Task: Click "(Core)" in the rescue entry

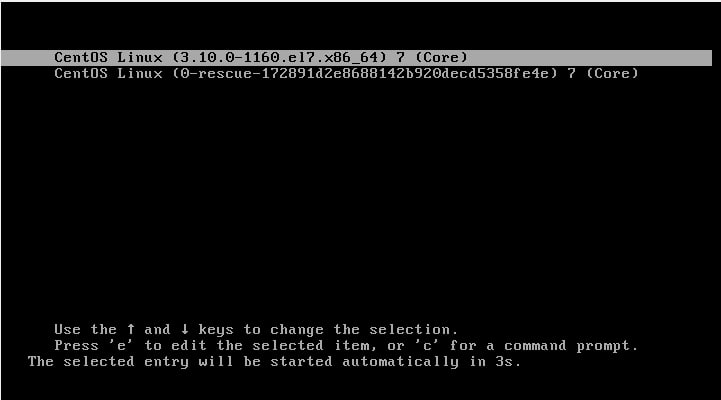Action: (x=612, y=74)
